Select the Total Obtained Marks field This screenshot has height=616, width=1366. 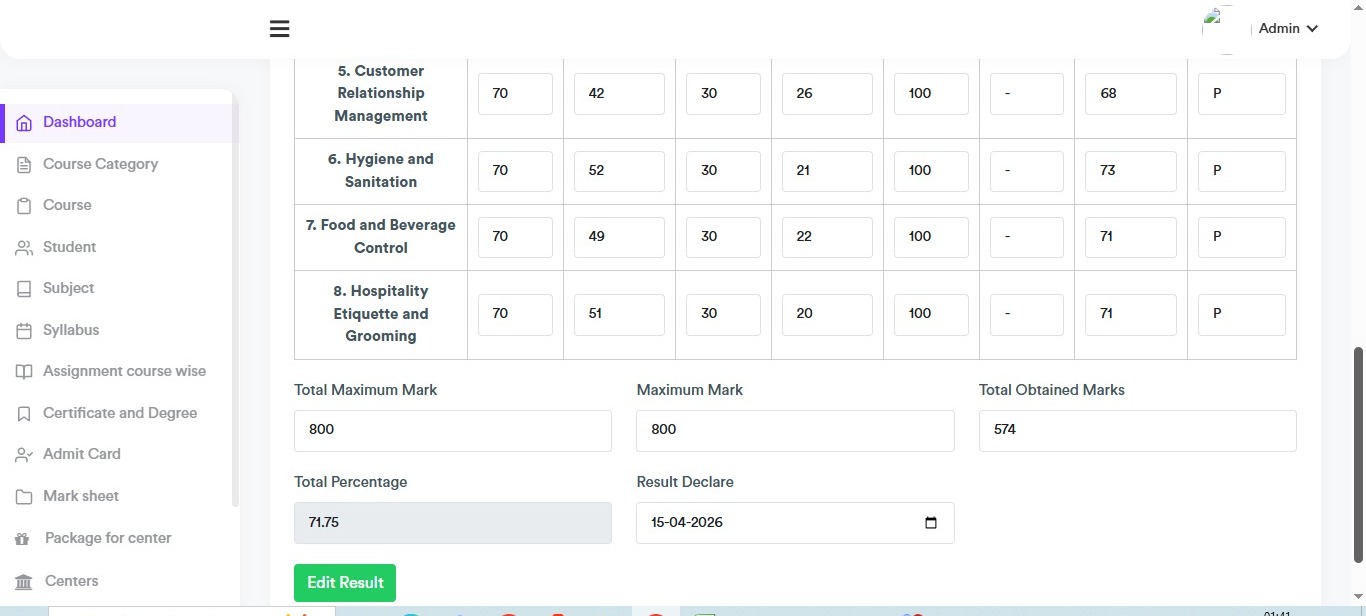pyautogui.click(x=1138, y=430)
